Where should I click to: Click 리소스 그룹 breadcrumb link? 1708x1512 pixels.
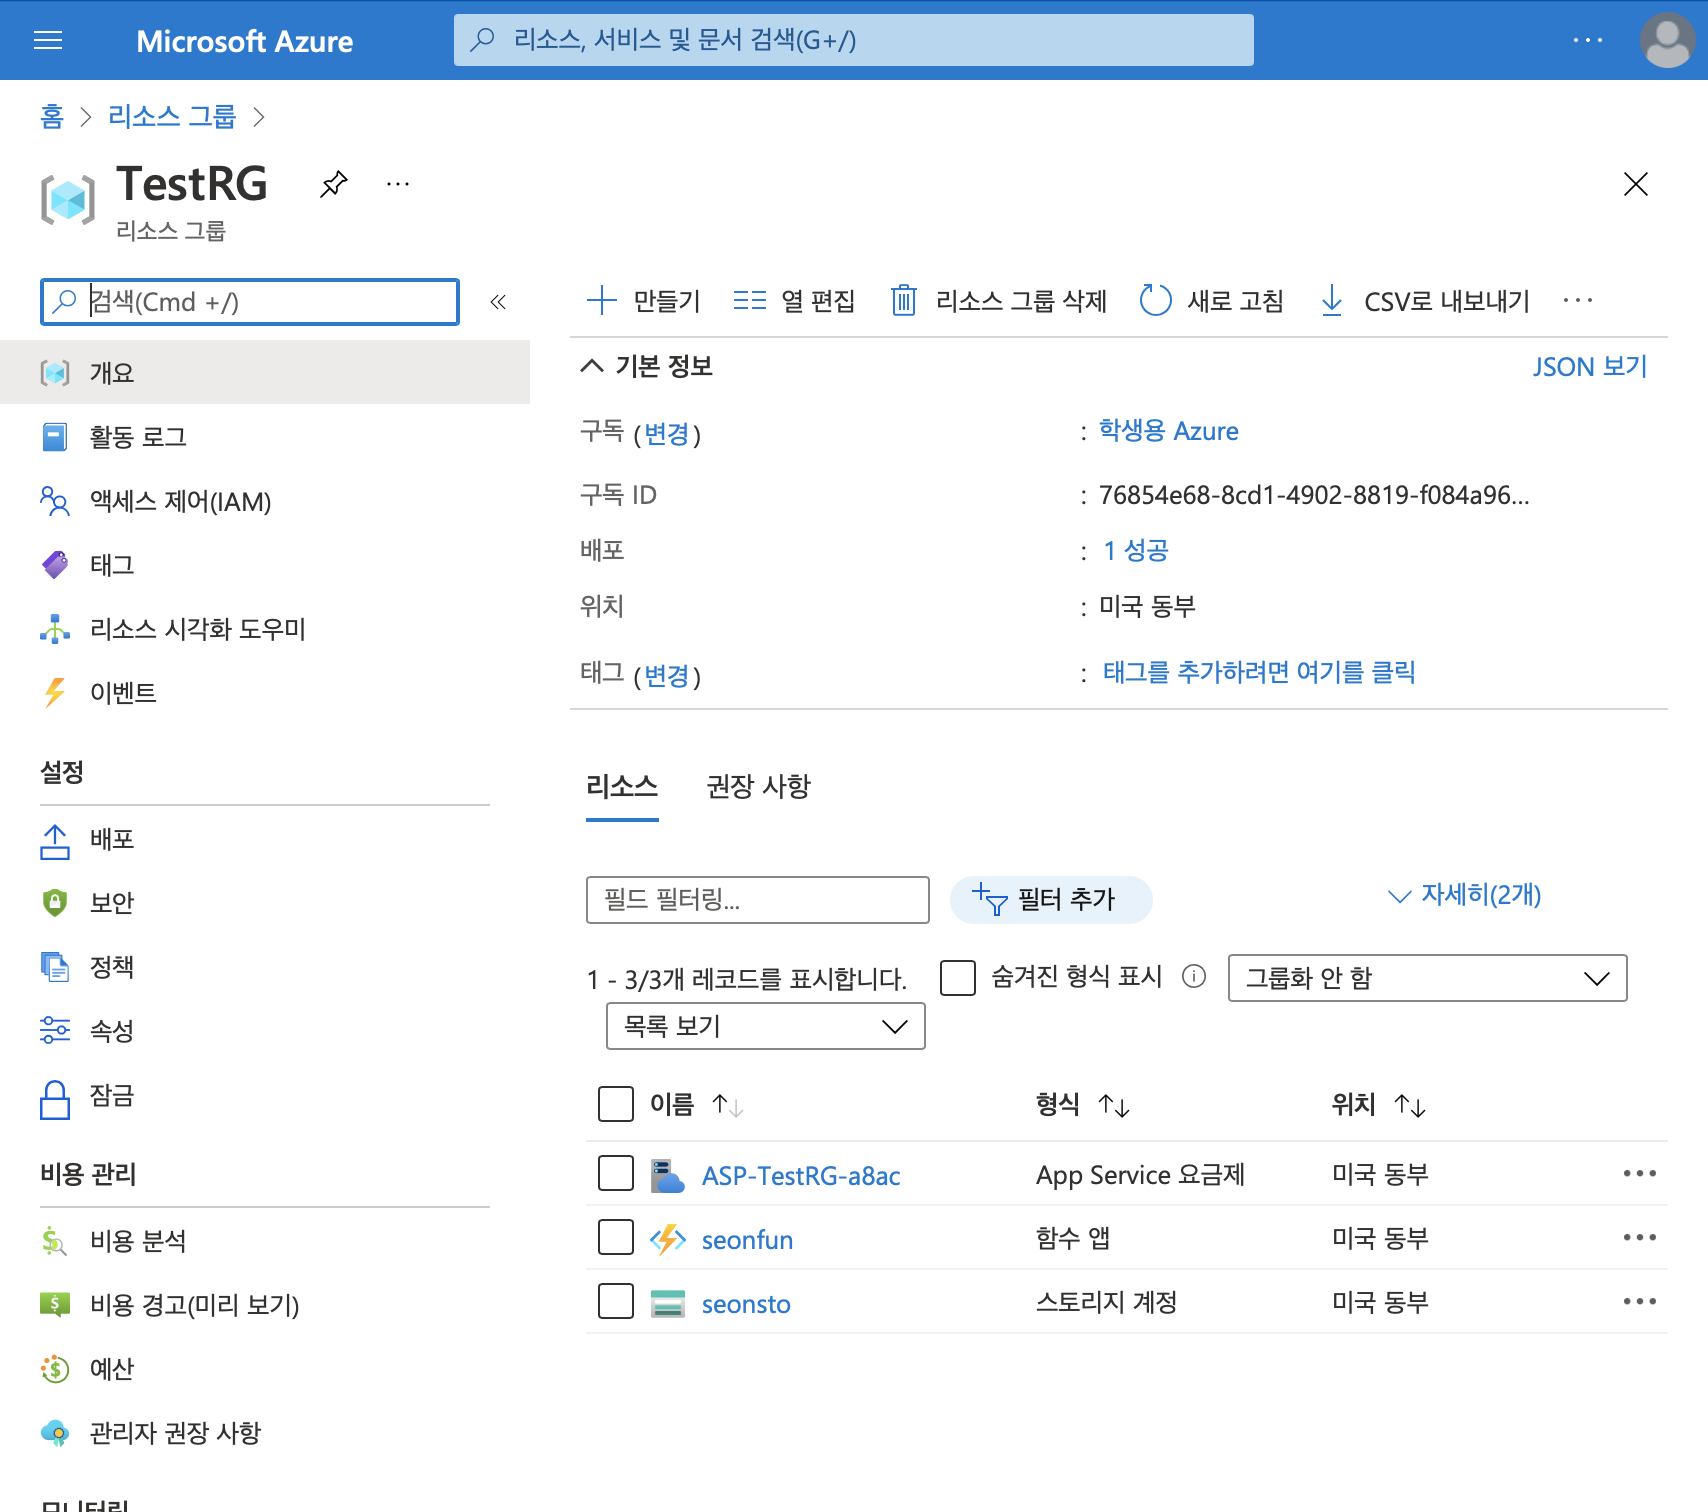[172, 117]
